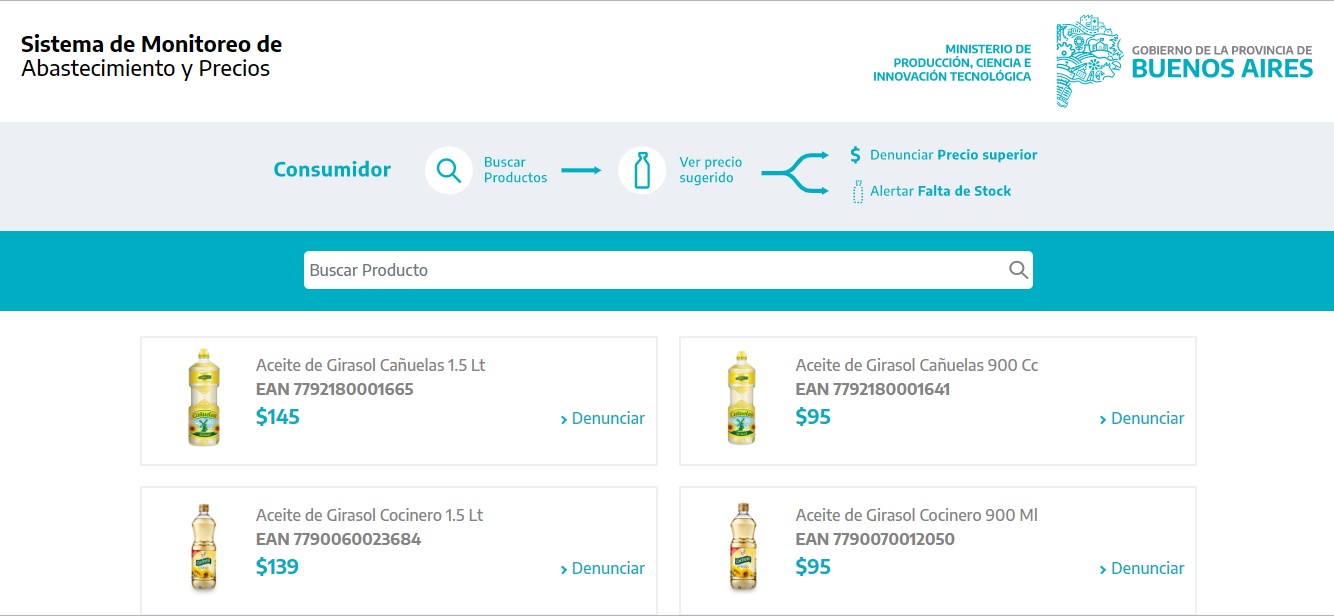Open Cocinero 900 Ml bottle image
The width and height of the screenshot is (1334, 616).
pyautogui.click(x=741, y=548)
